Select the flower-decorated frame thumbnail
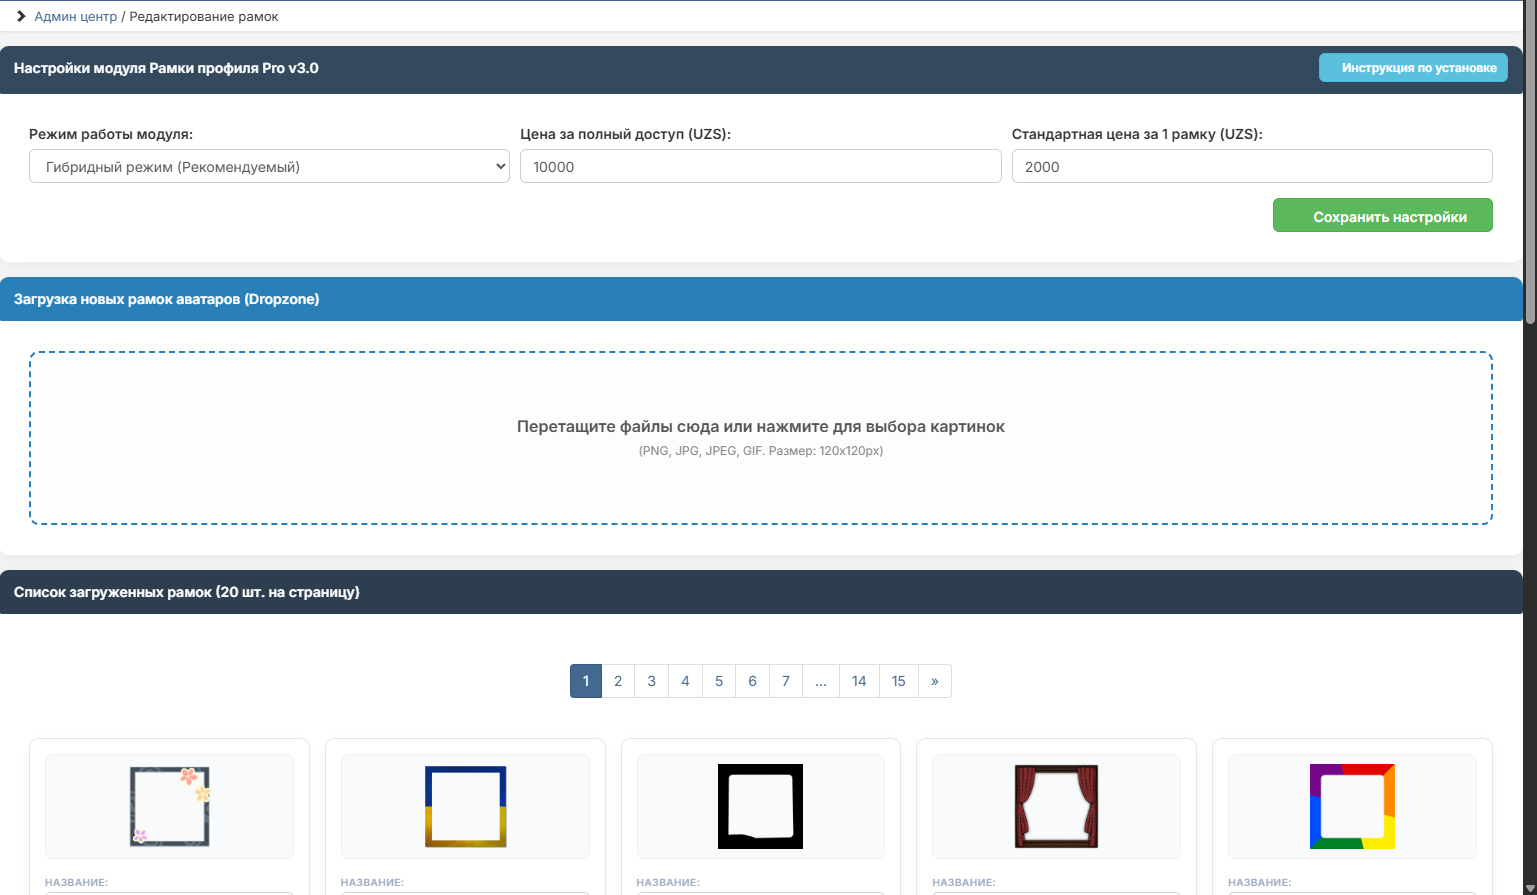Image resolution: width=1537 pixels, height=895 pixels. click(x=170, y=806)
